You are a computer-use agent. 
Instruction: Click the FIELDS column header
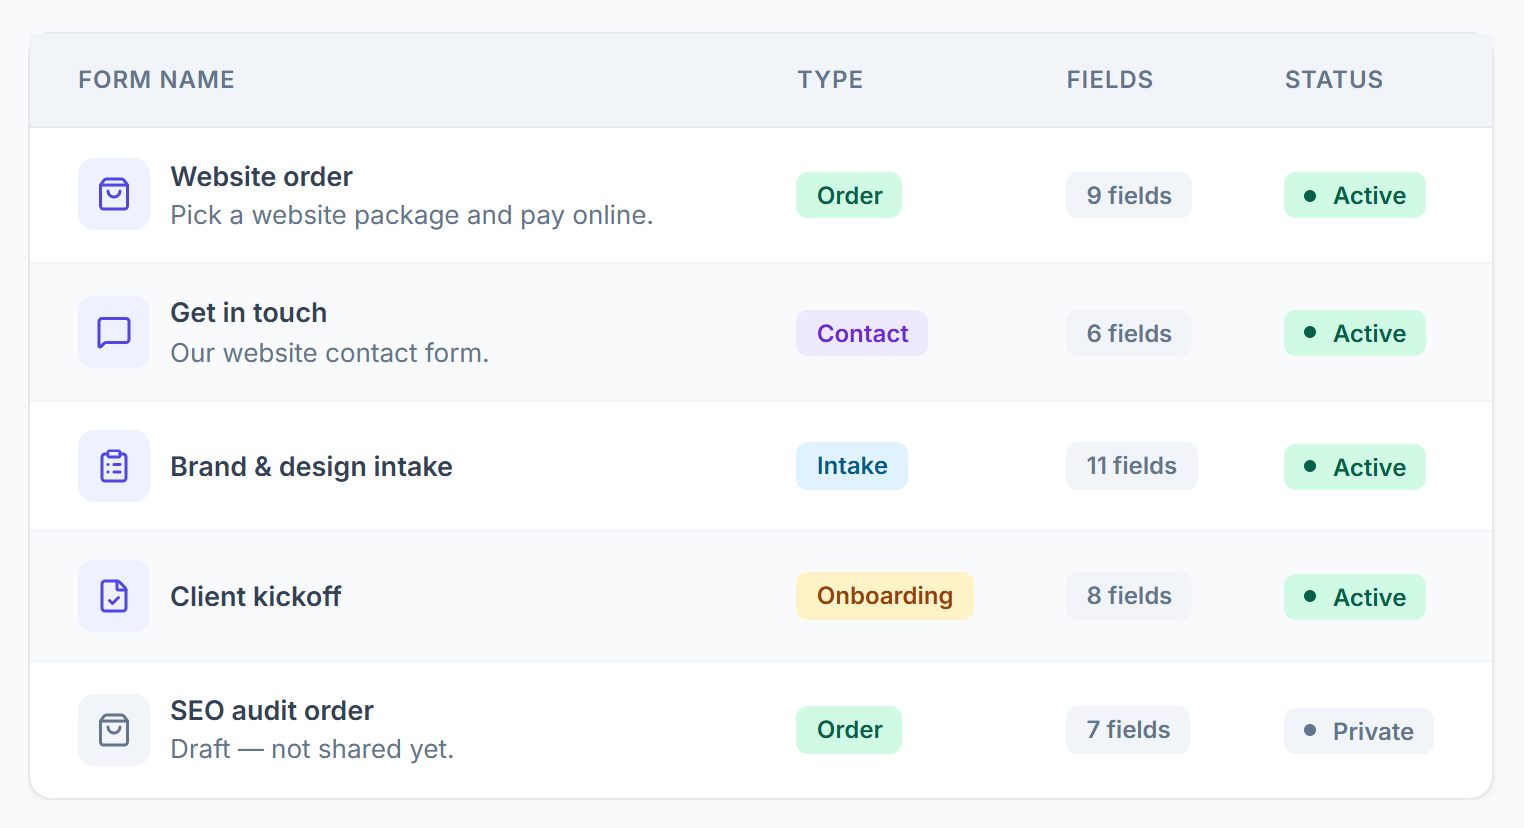click(x=1110, y=80)
